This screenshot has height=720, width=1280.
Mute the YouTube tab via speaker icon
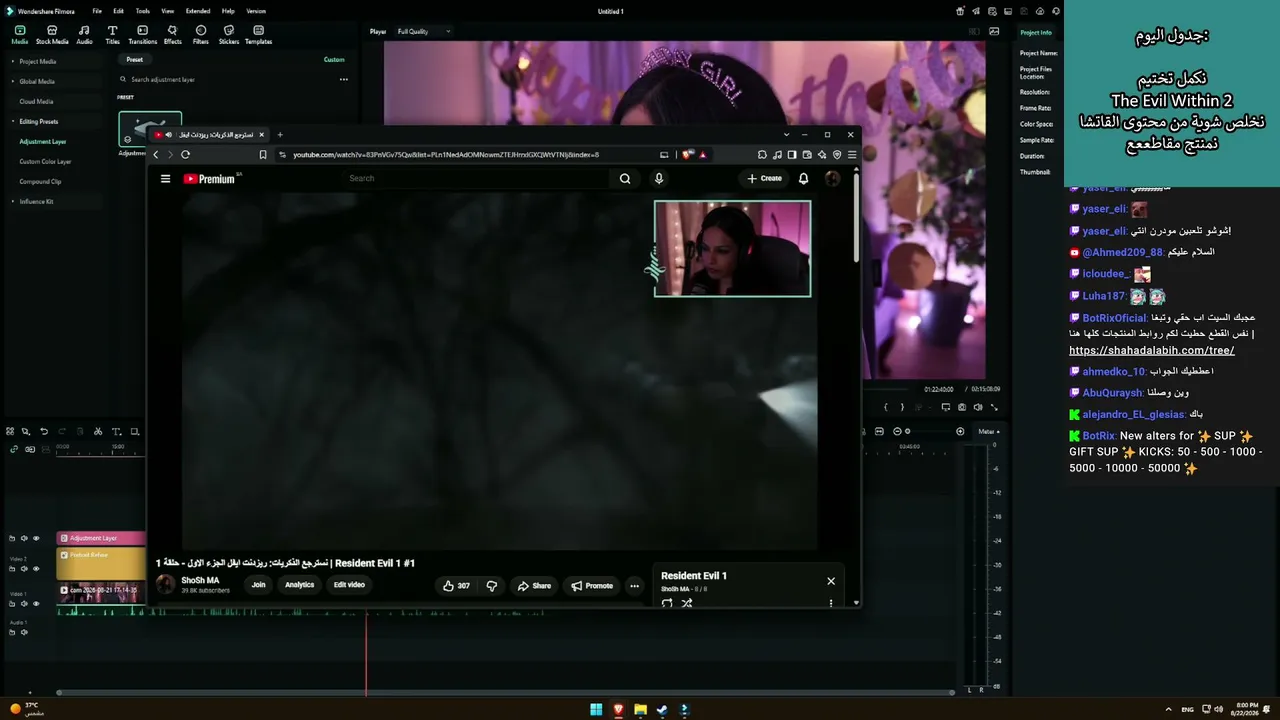[168, 135]
